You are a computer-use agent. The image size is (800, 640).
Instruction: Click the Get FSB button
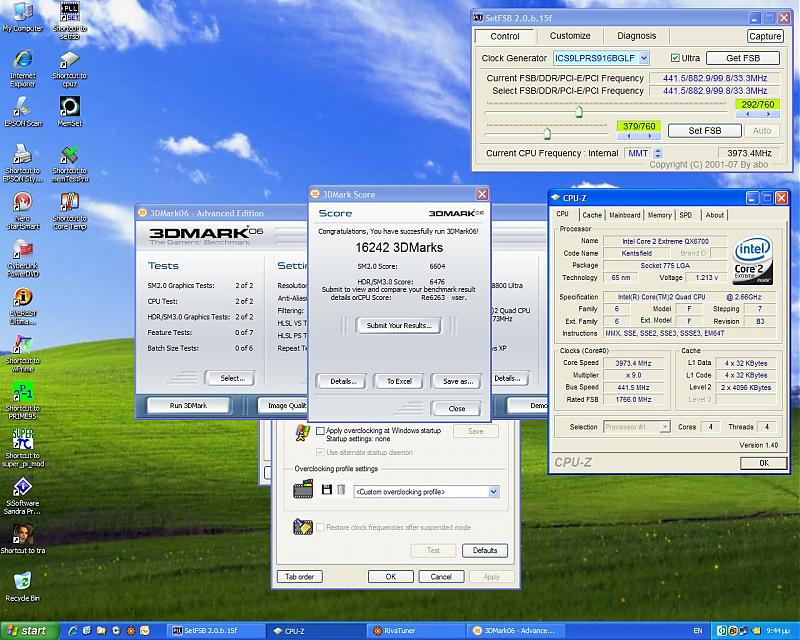[x=743, y=58]
